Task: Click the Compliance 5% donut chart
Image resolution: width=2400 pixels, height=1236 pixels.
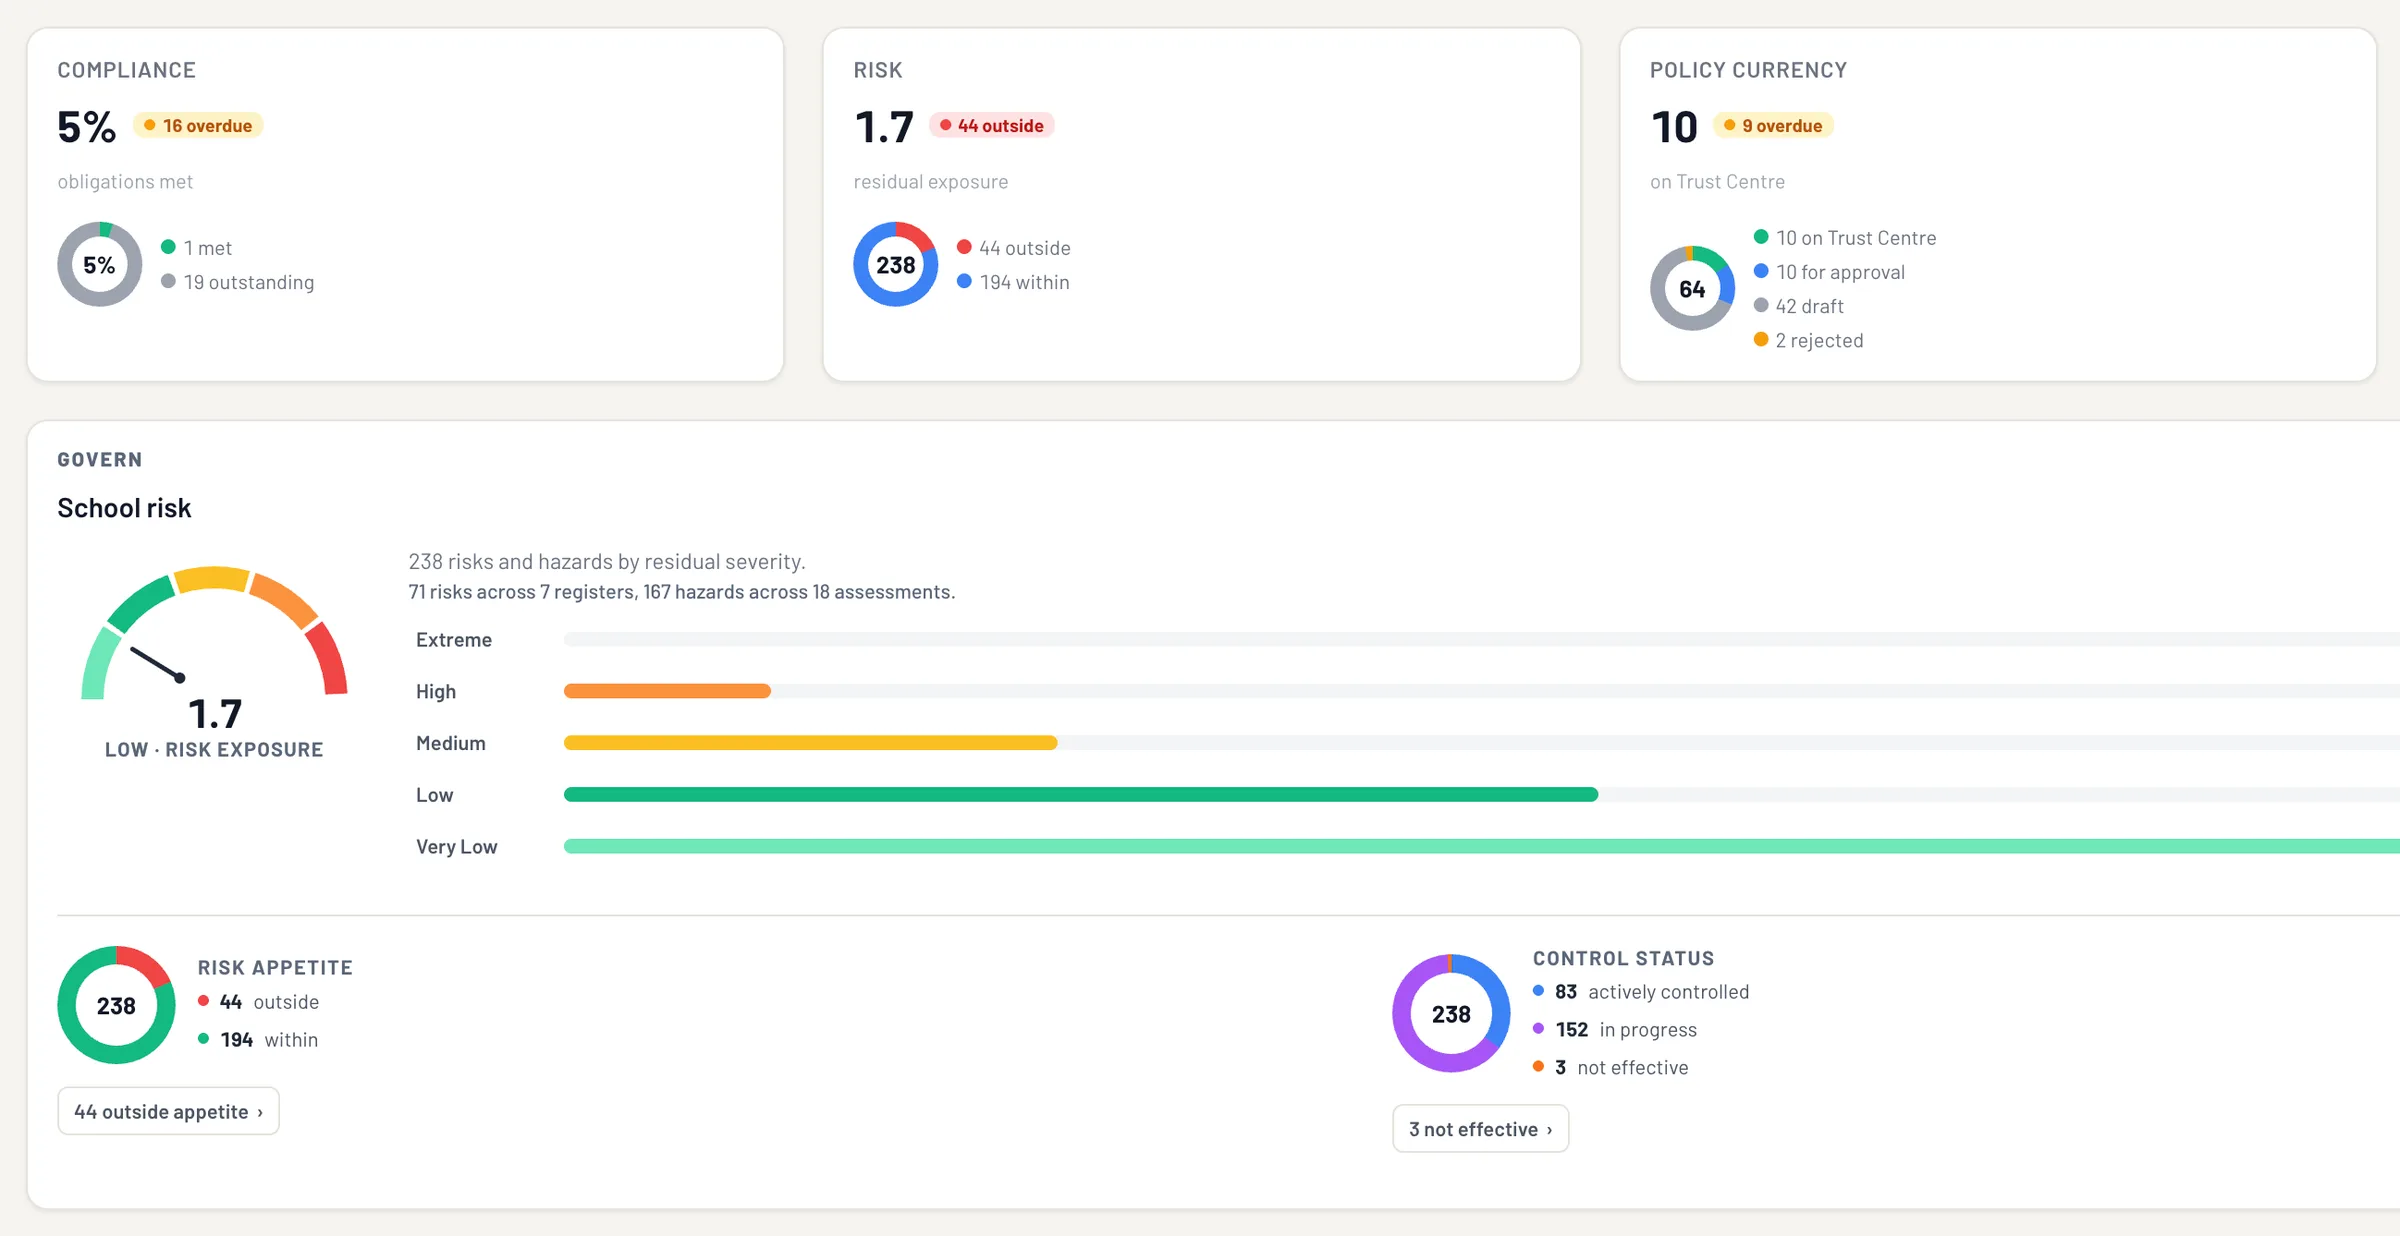Action: coord(99,264)
